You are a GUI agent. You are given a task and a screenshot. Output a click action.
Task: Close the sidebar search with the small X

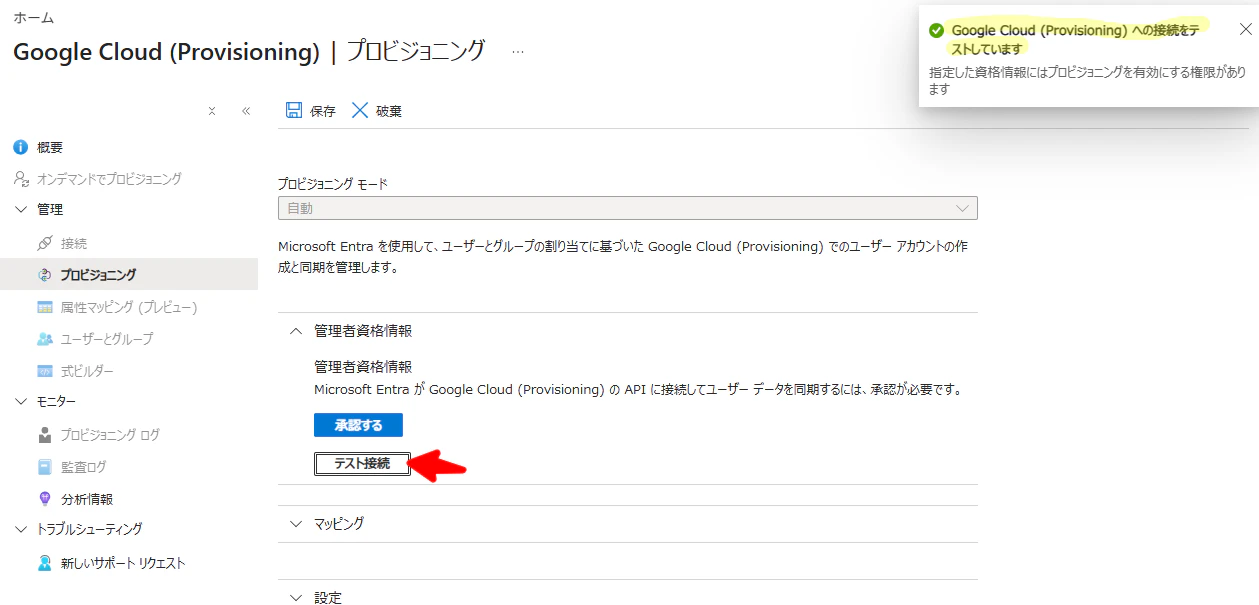[212, 111]
